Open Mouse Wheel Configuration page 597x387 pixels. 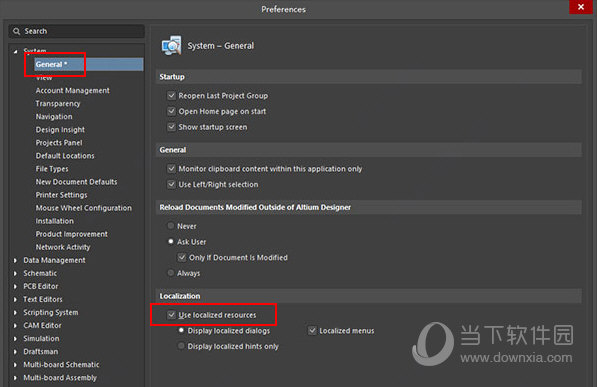[x=84, y=208]
